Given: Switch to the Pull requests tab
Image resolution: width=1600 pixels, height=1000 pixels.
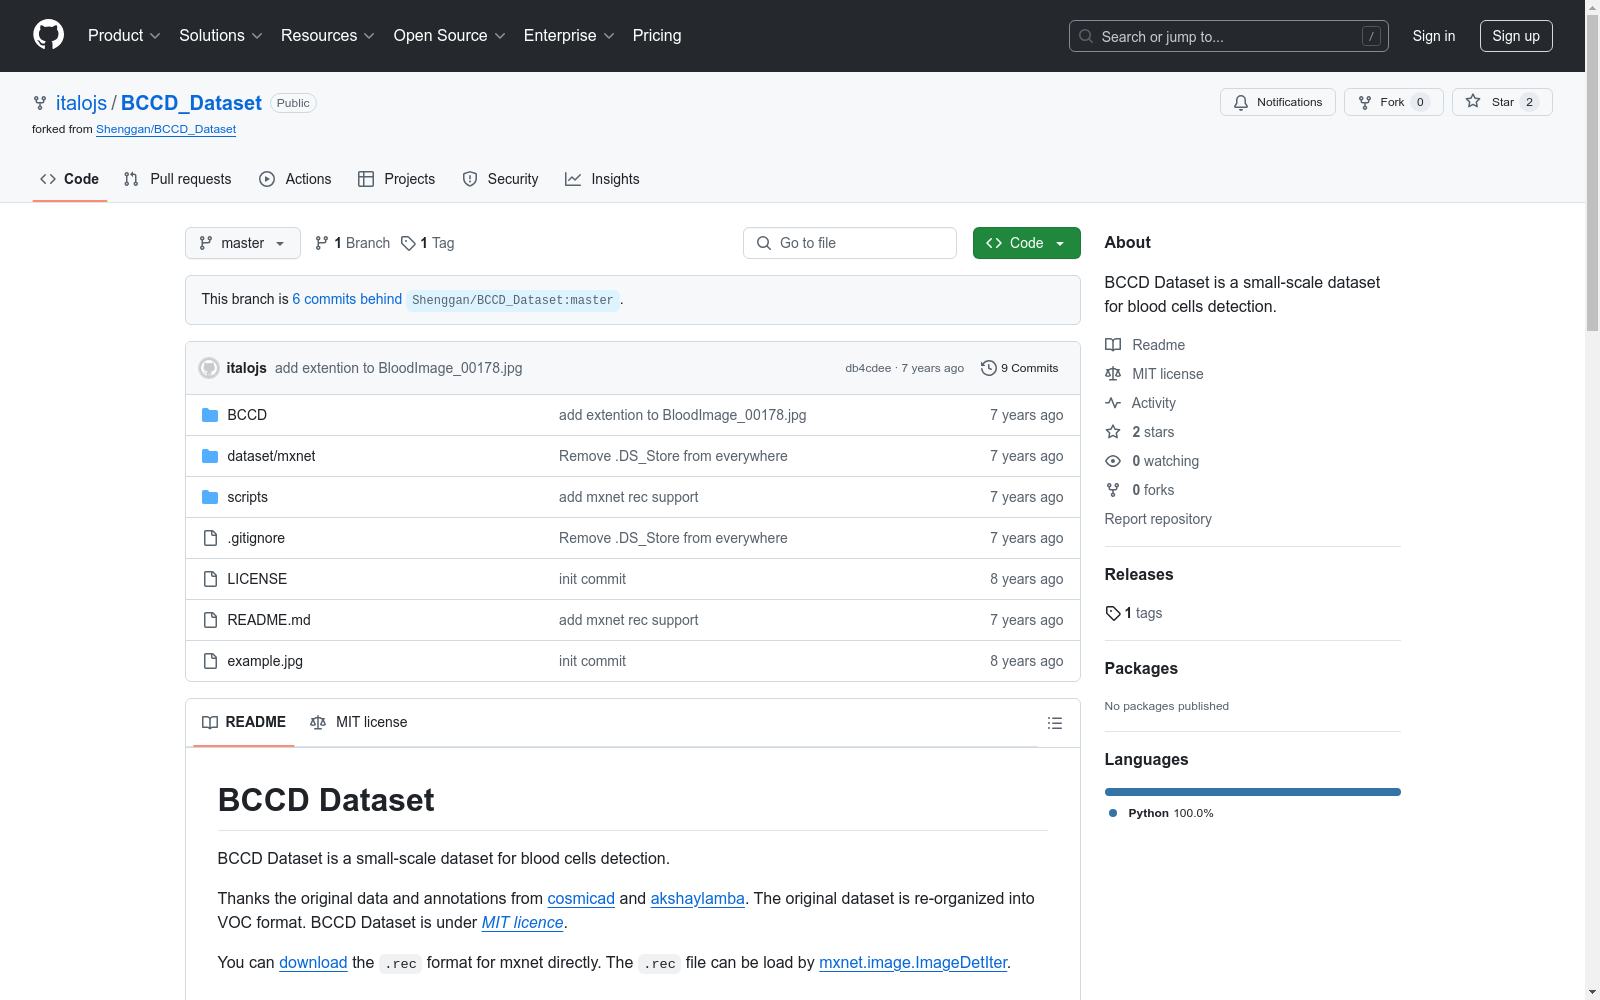Looking at the screenshot, I should coord(178,179).
